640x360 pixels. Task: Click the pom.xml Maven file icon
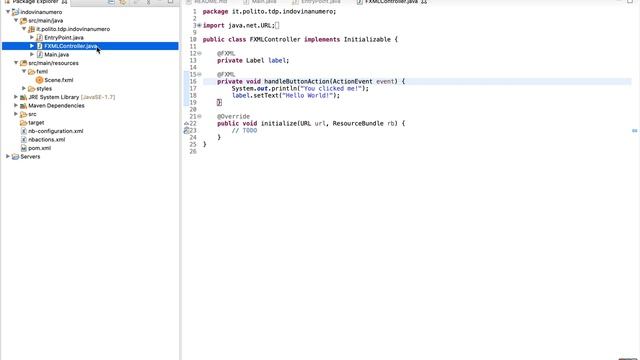pyautogui.click(x=24, y=148)
